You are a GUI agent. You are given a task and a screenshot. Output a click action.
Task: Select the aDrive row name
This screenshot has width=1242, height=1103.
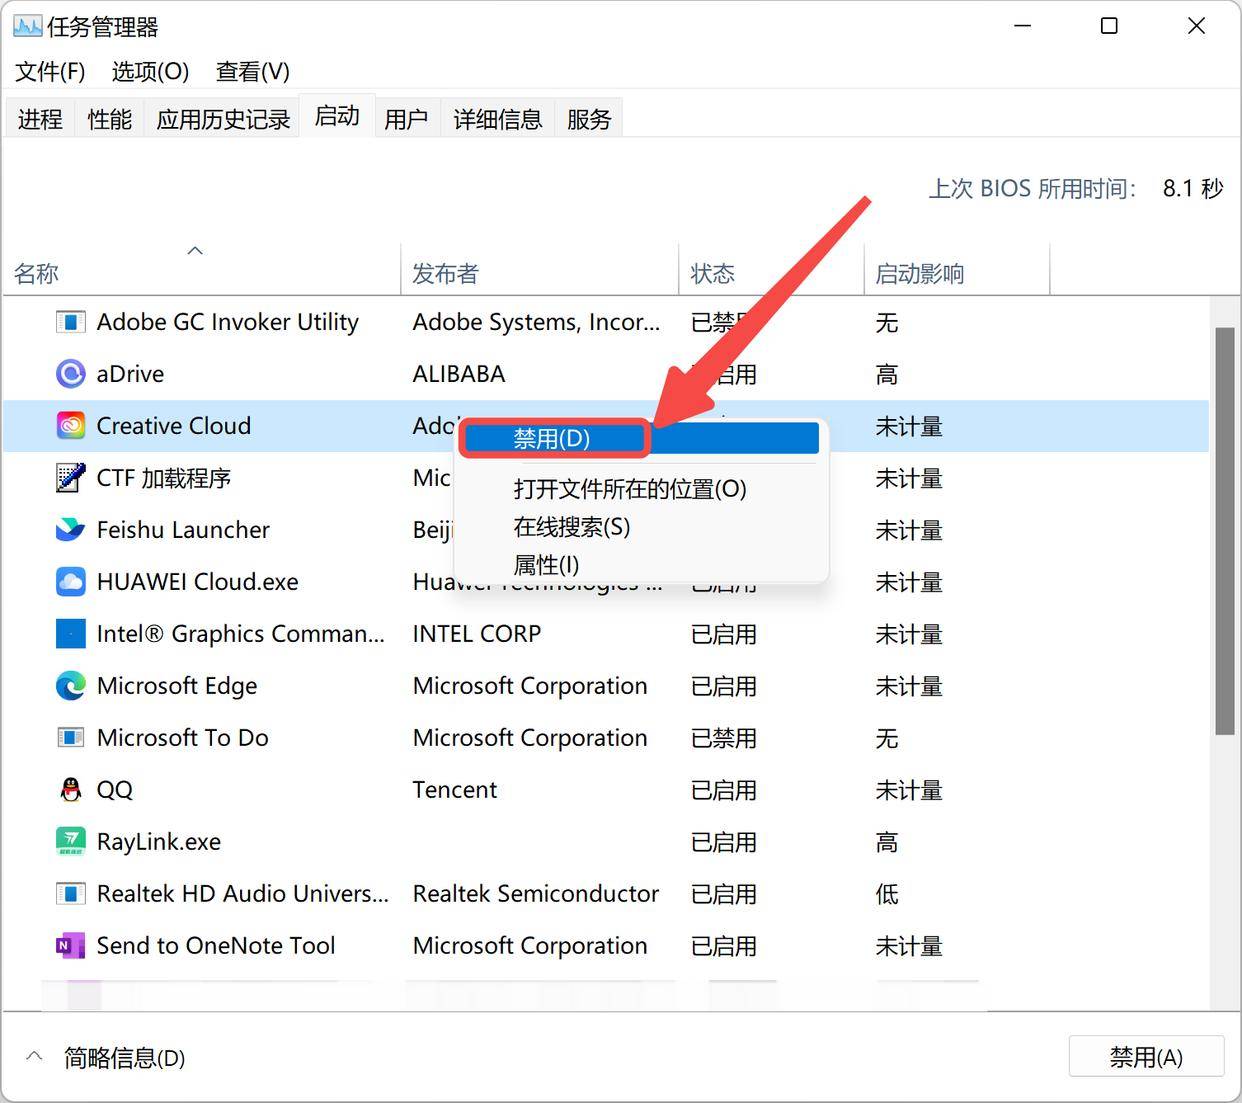click(x=130, y=374)
